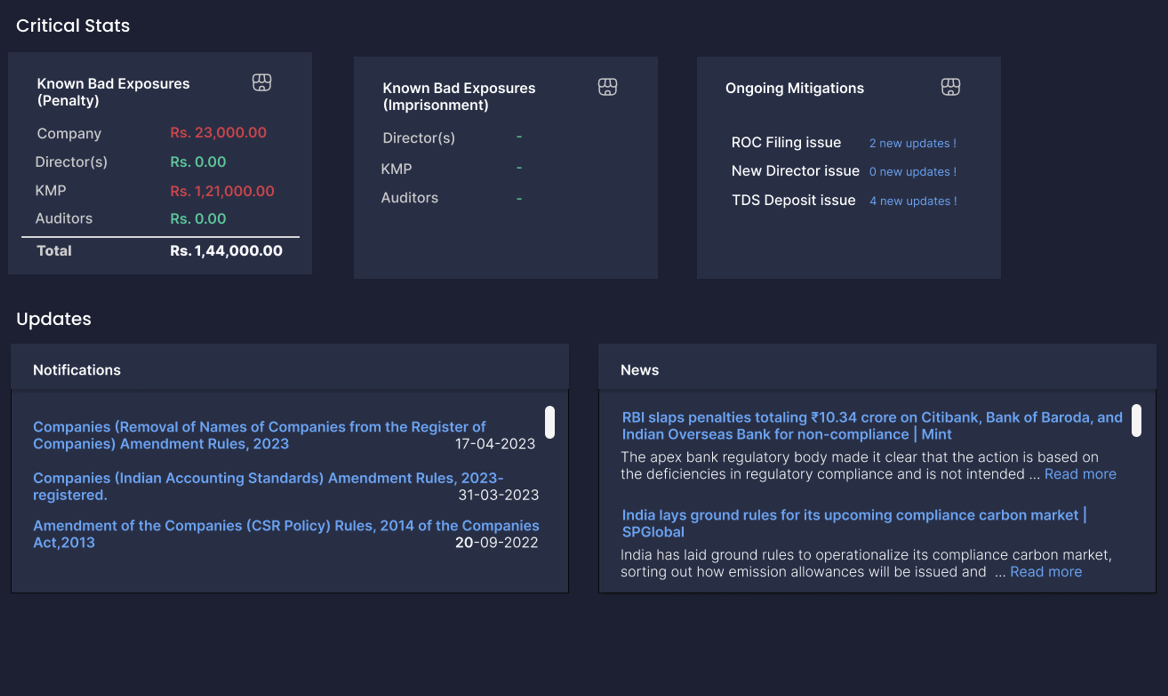
Task: View TDS Deposit issue 4 new updates
Action: click(x=912, y=201)
